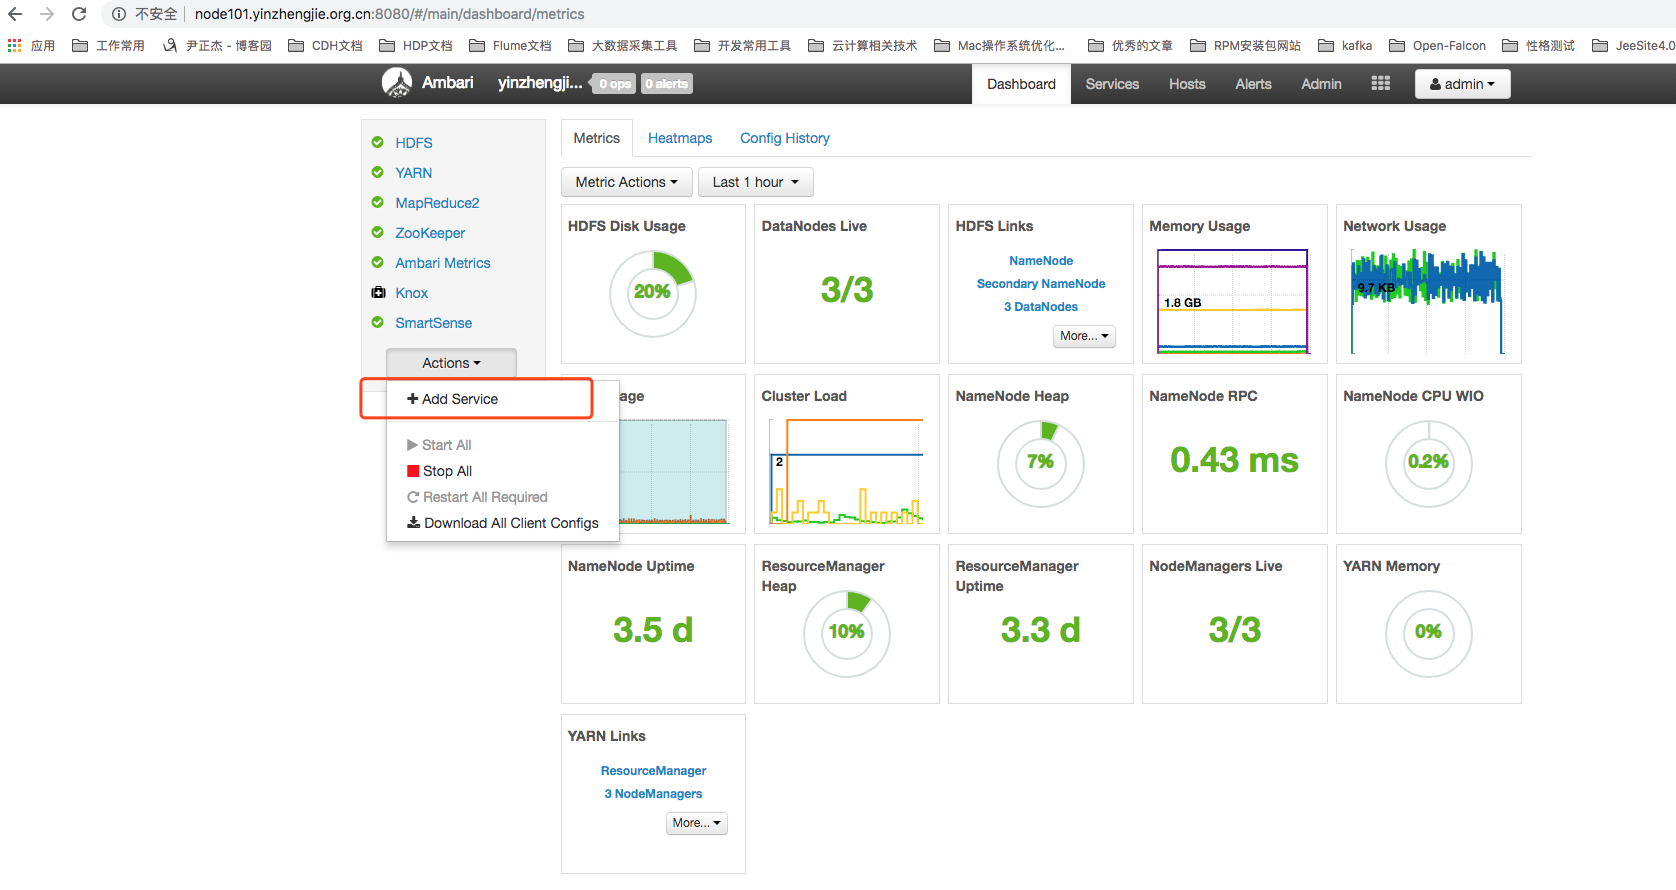Image resolution: width=1676 pixels, height=890 pixels.
Task: Expand More in HDFS Links
Action: [x=1084, y=336]
